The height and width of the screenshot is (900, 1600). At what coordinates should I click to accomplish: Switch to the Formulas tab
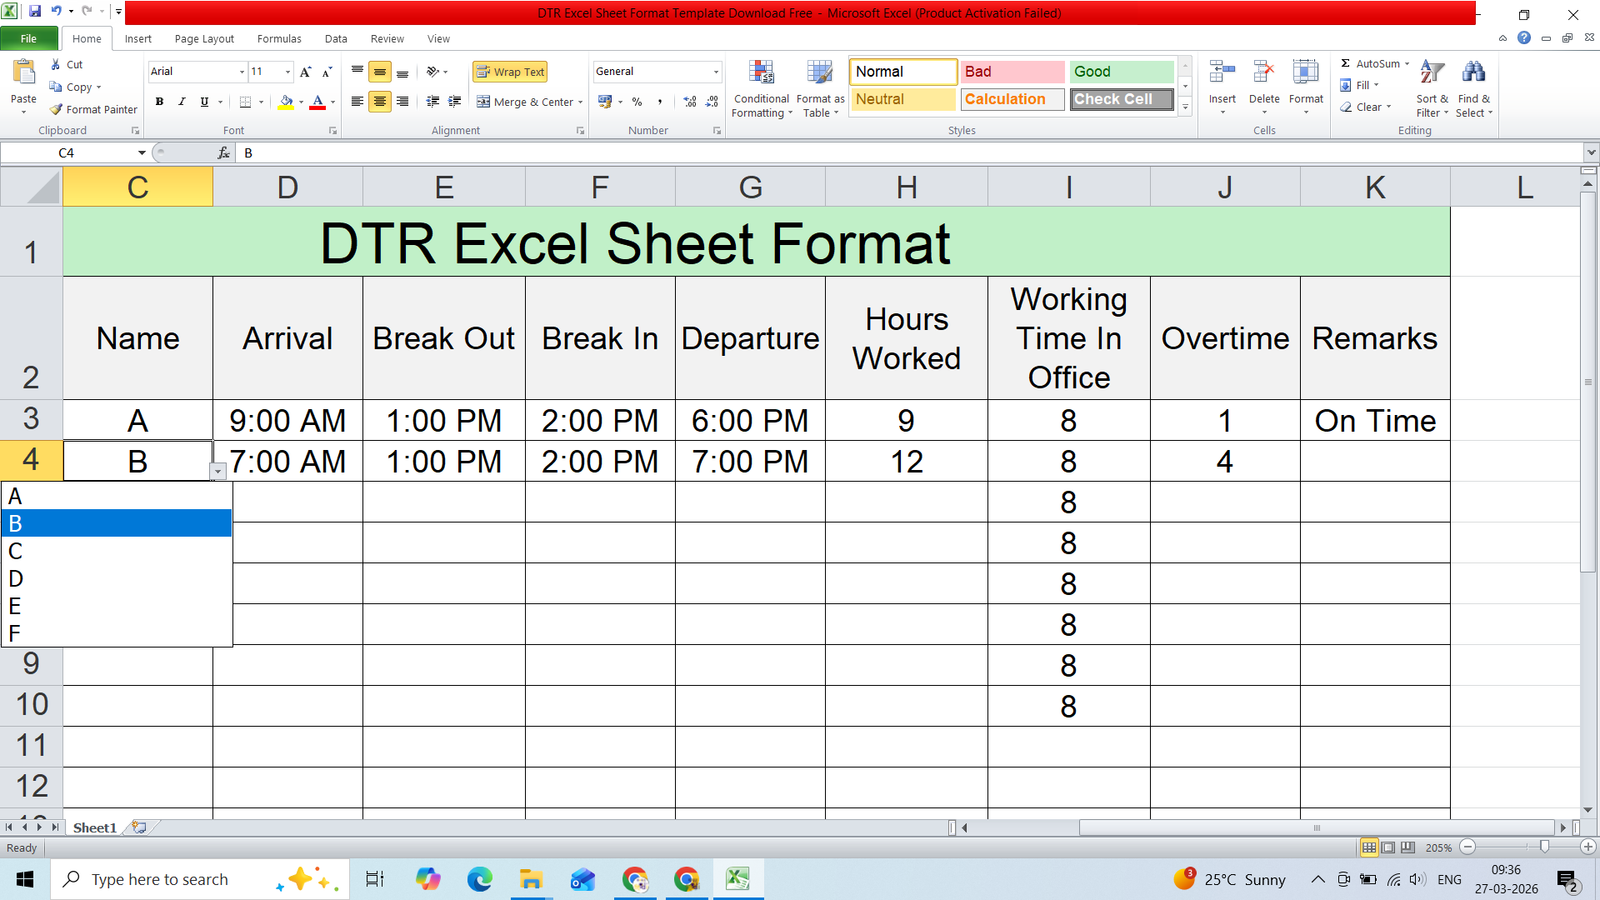coord(279,39)
